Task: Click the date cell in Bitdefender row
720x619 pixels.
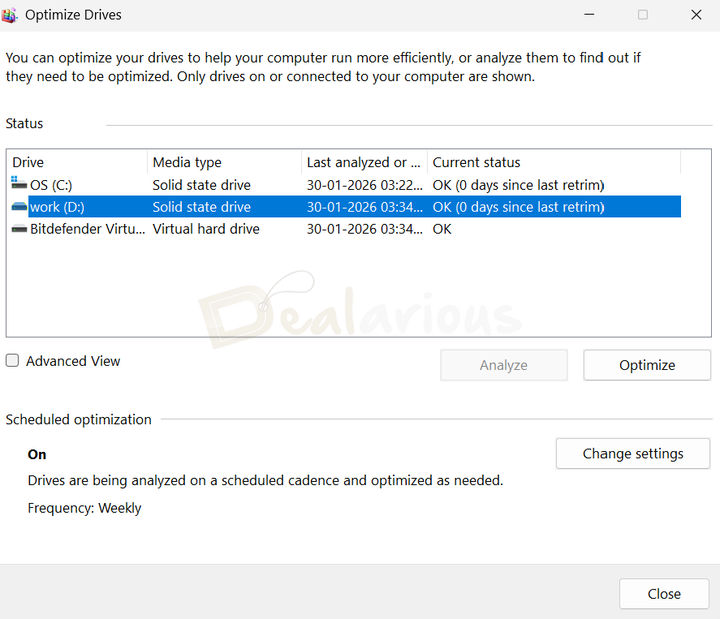Action: (x=365, y=229)
